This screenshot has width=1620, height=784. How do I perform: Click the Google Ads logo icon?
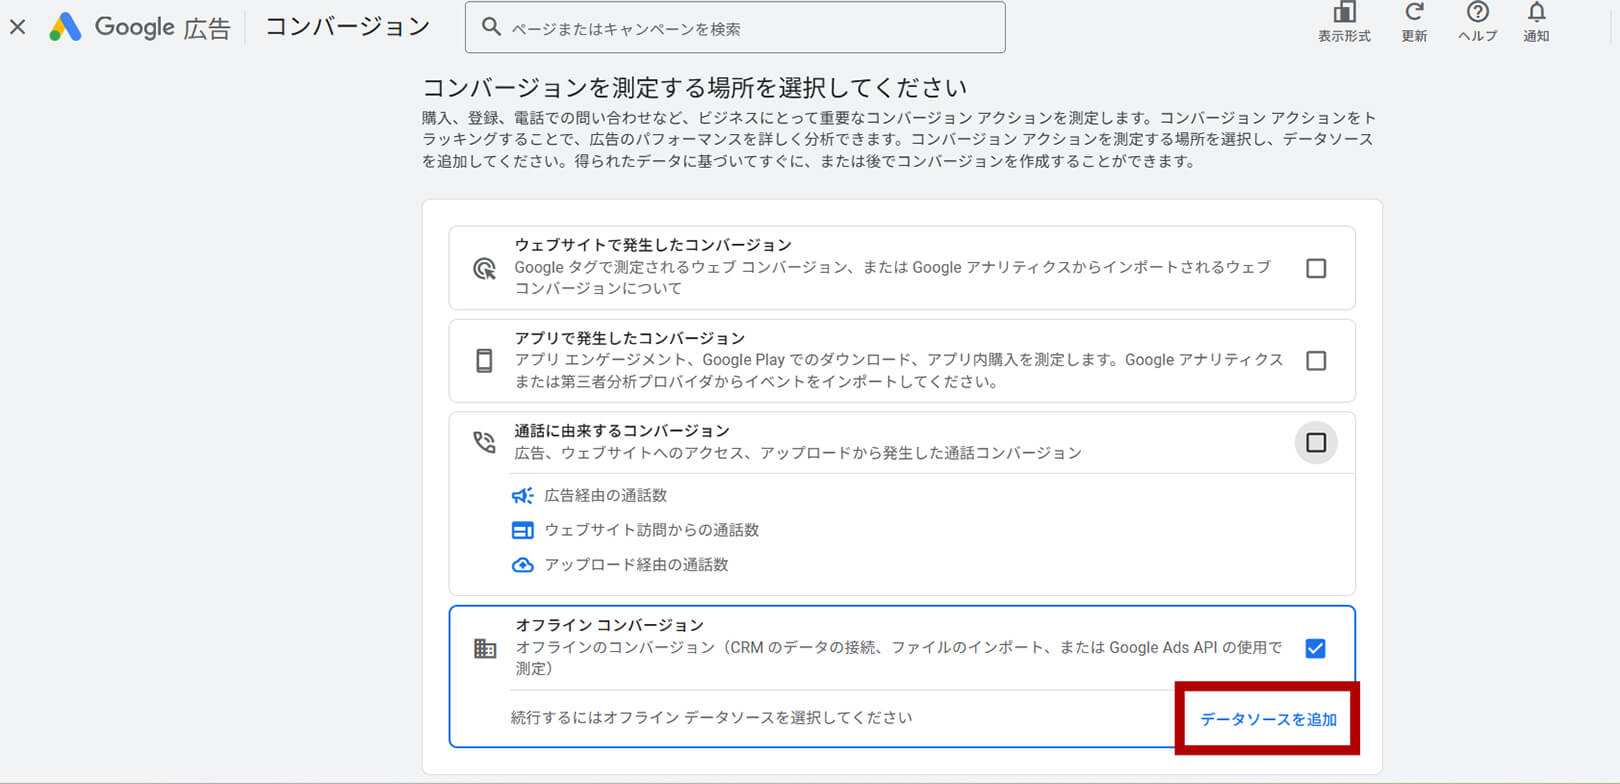[66, 27]
